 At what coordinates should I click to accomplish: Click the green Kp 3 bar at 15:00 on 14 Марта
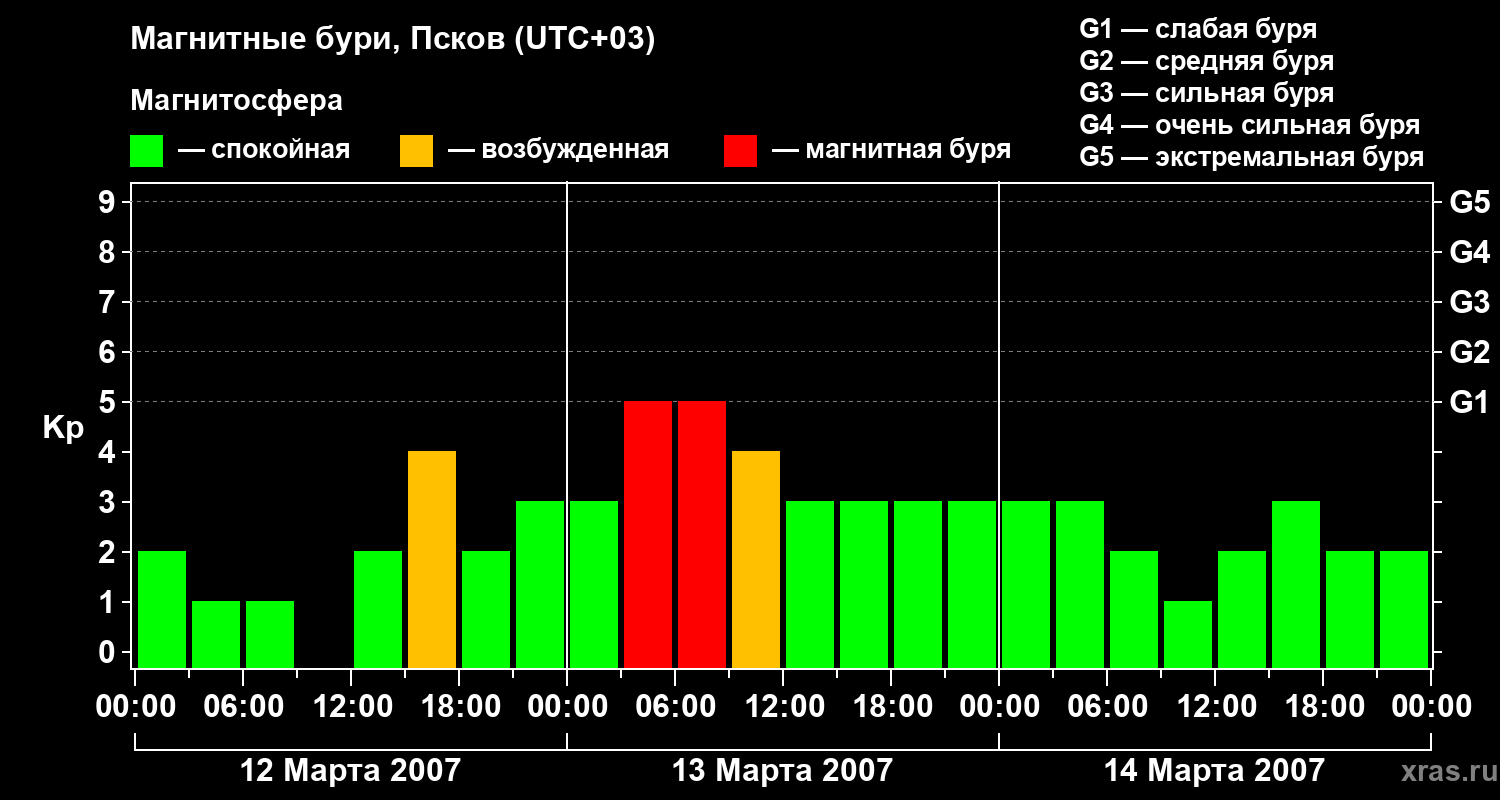(x=1296, y=584)
